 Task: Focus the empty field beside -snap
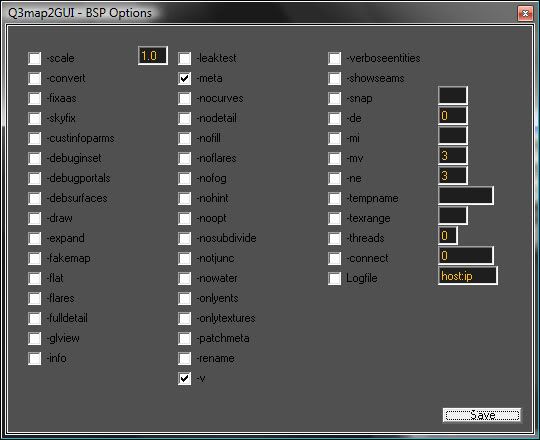tap(453, 95)
